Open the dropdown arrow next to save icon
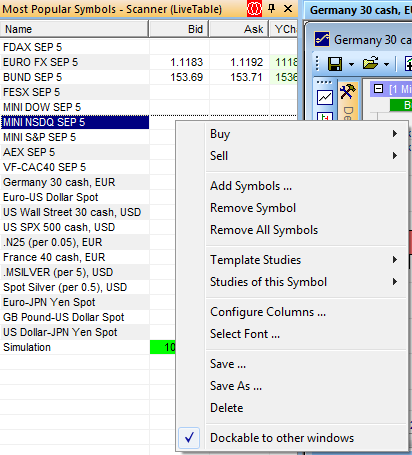This screenshot has width=412, height=455. pyautogui.click(x=351, y=64)
